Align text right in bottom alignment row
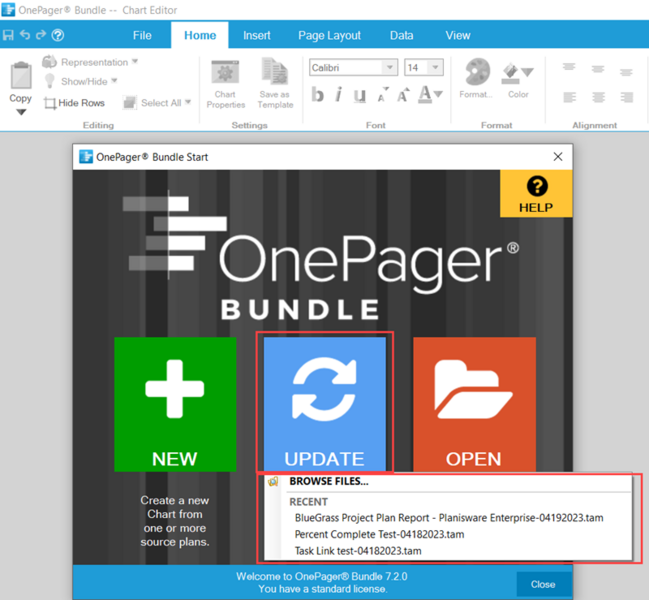 coord(626,97)
